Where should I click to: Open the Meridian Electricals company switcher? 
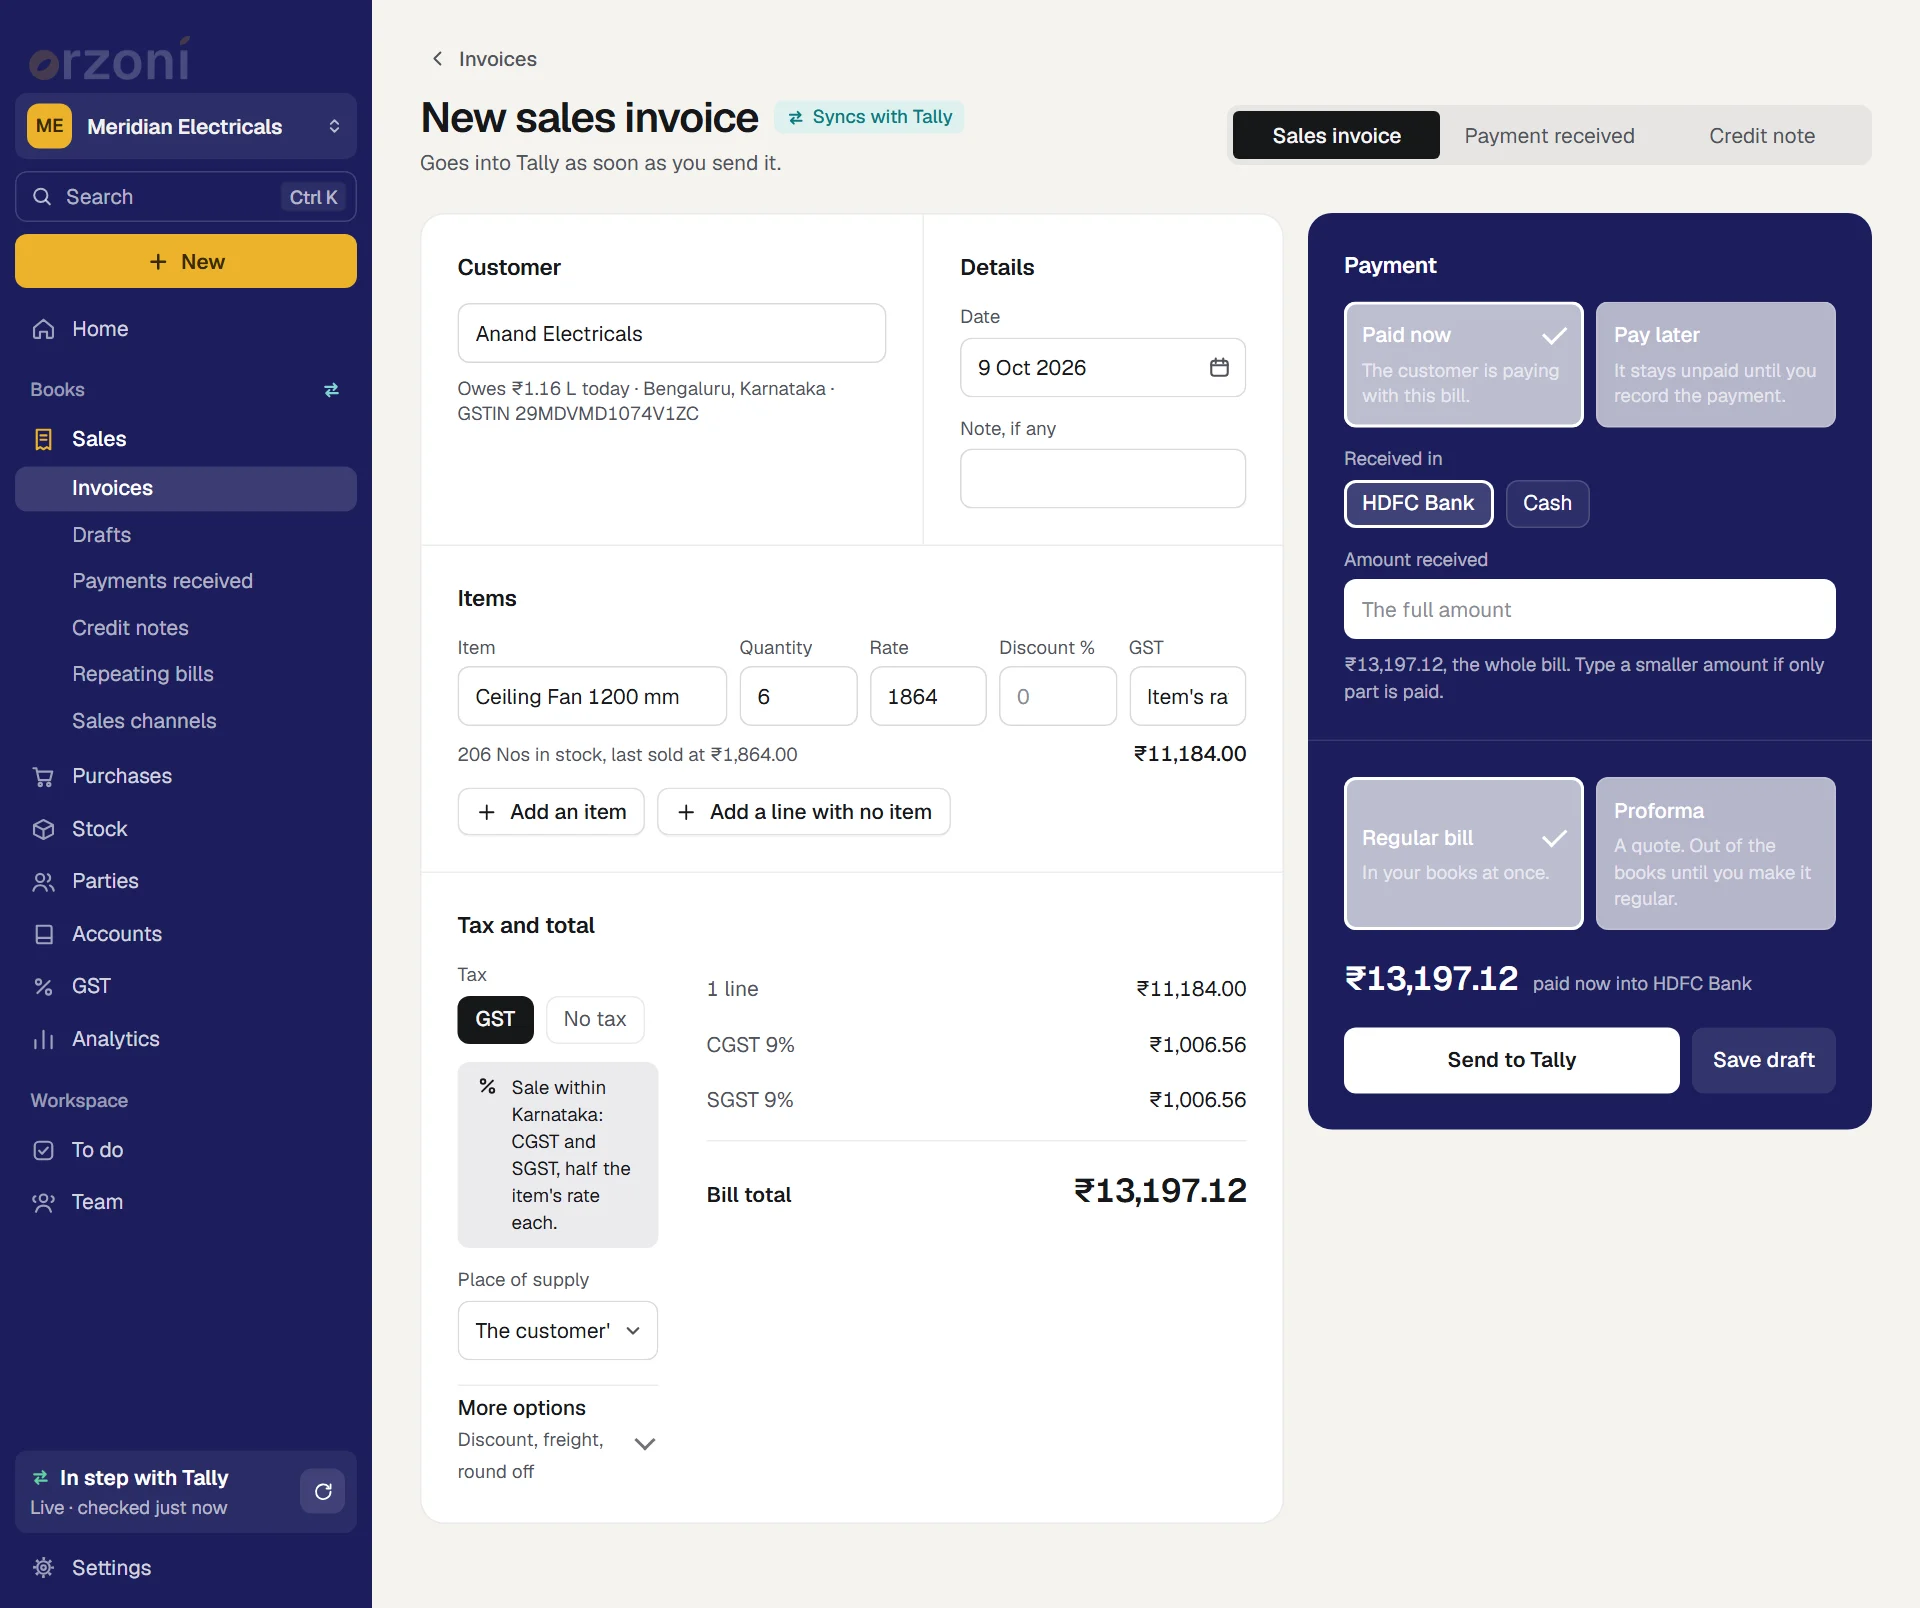coord(186,126)
